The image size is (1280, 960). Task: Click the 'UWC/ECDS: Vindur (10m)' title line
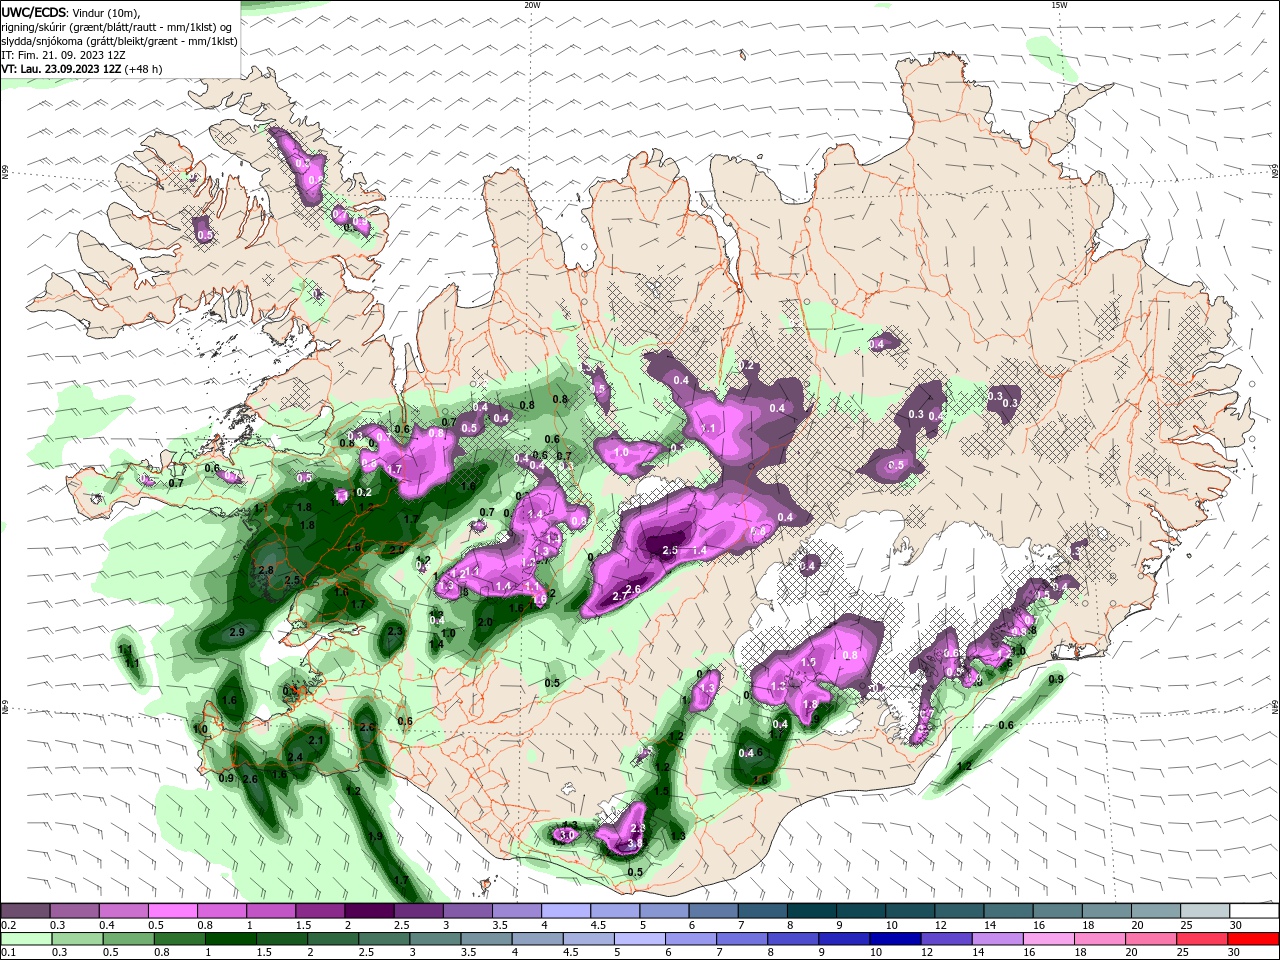pos(72,12)
